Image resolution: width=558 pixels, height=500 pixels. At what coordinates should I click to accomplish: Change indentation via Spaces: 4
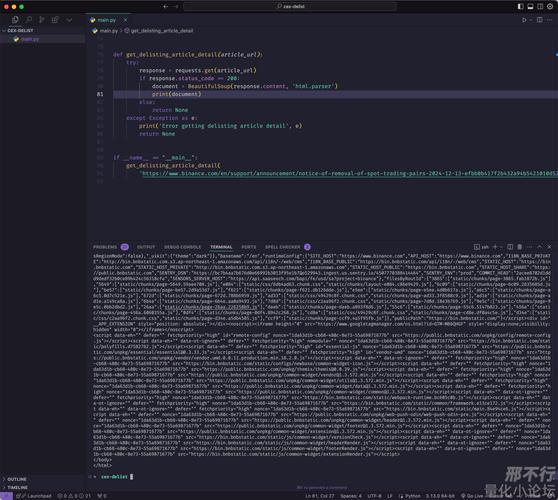click(x=351, y=496)
